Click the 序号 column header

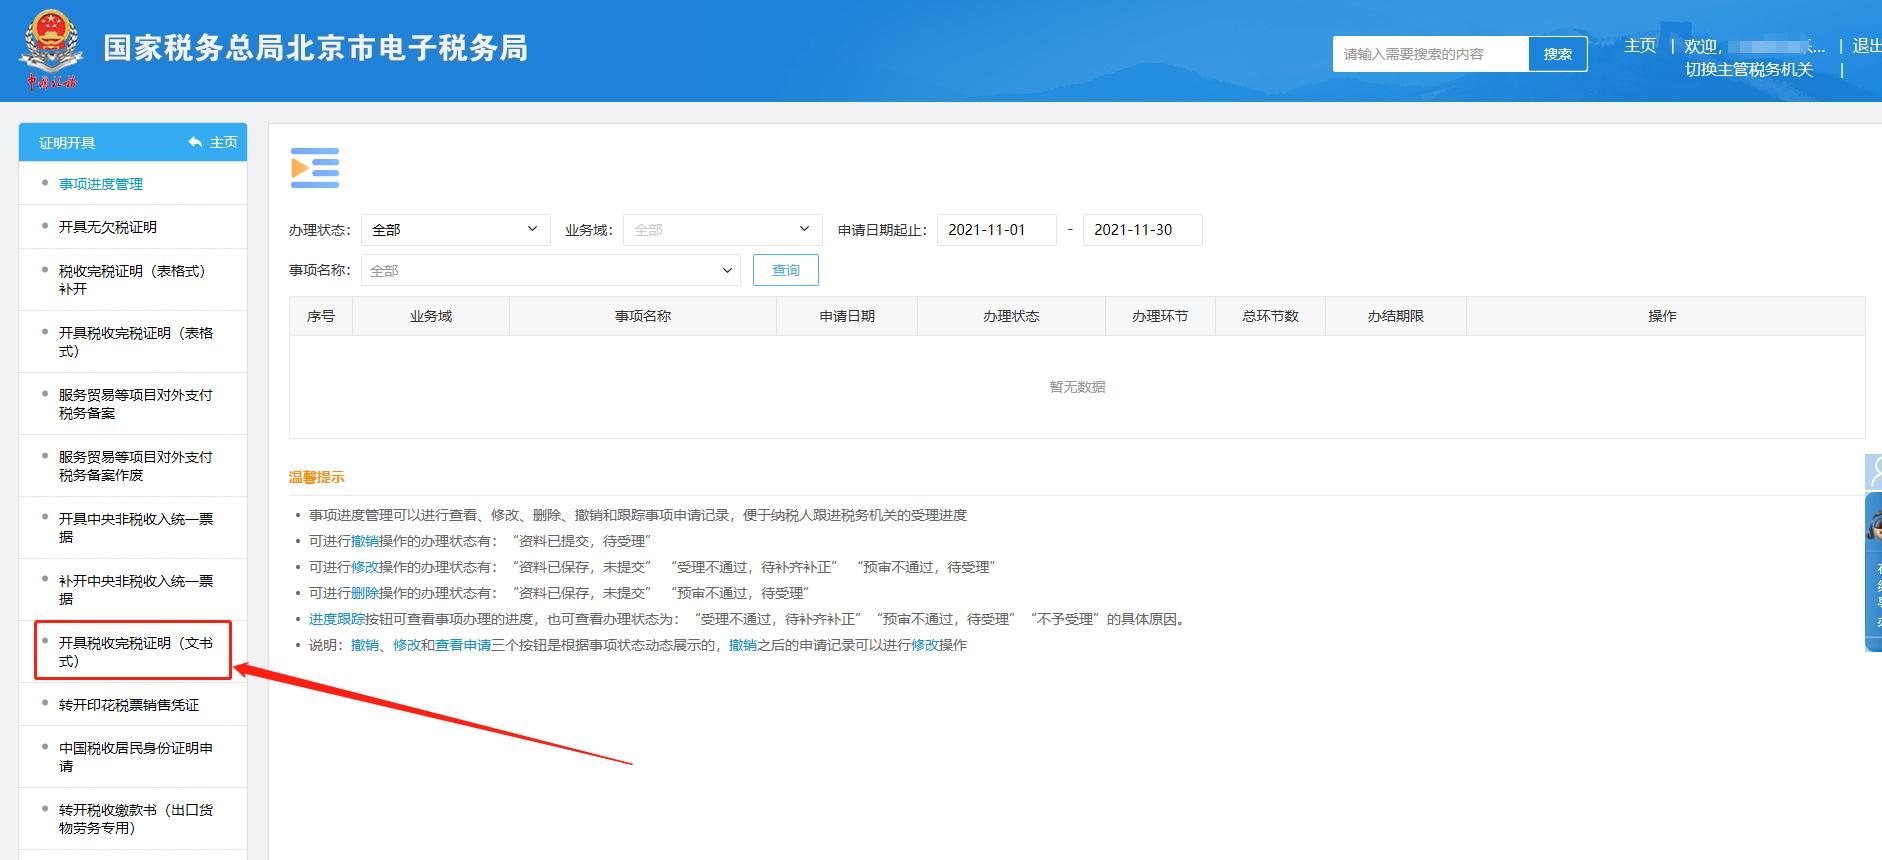tap(321, 316)
